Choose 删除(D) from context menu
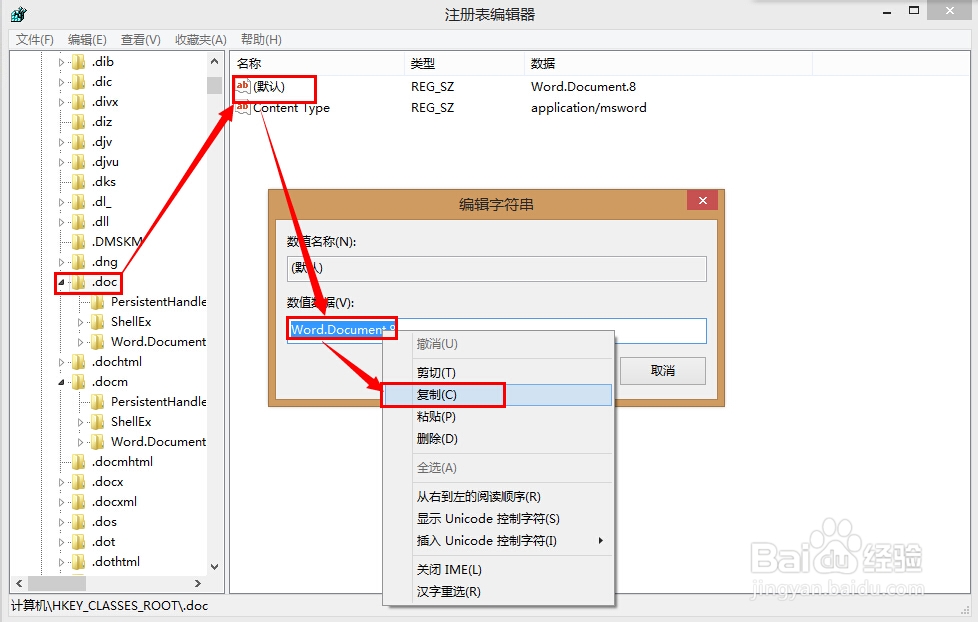This screenshot has width=978, height=622. (x=497, y=439)
